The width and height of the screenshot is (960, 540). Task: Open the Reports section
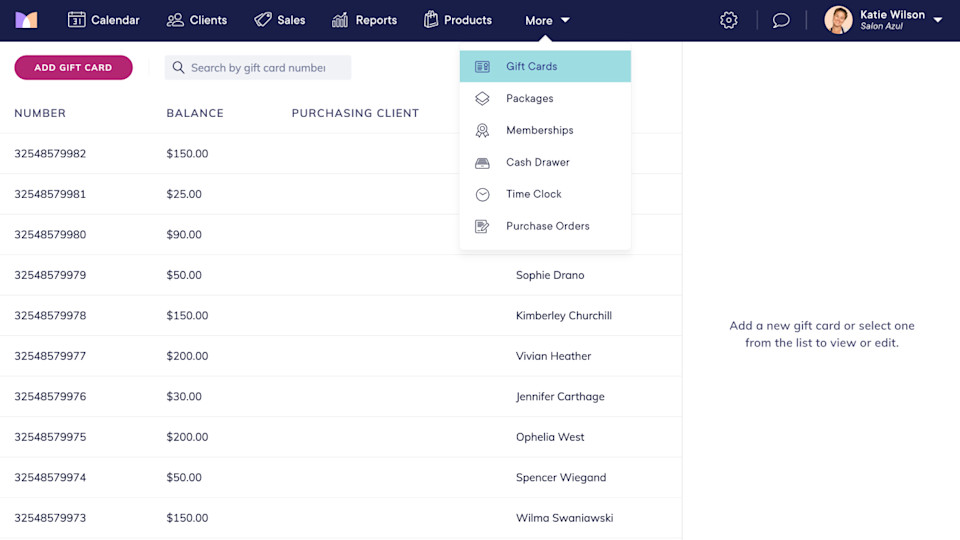coord(364,20)
